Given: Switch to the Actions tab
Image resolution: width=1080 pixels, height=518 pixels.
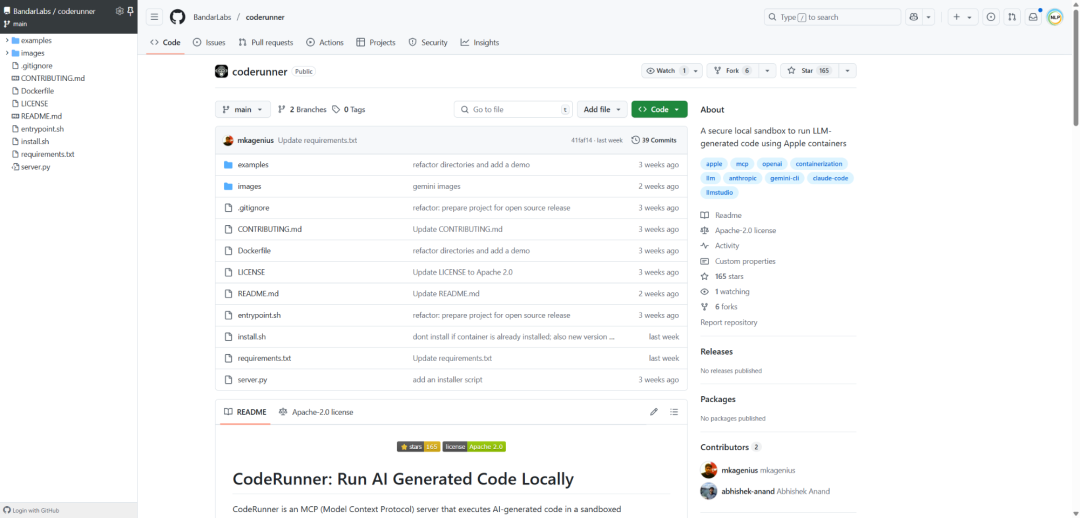Looking at the screenshot, I should tap(324, 43).
